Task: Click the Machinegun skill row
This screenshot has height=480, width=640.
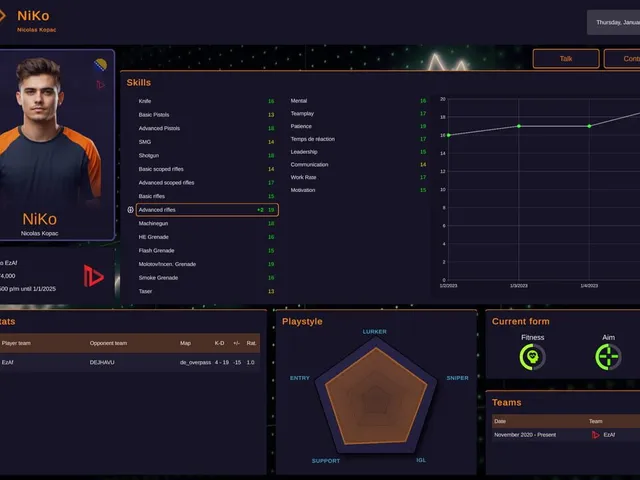Action: click(x=206, y=223)
